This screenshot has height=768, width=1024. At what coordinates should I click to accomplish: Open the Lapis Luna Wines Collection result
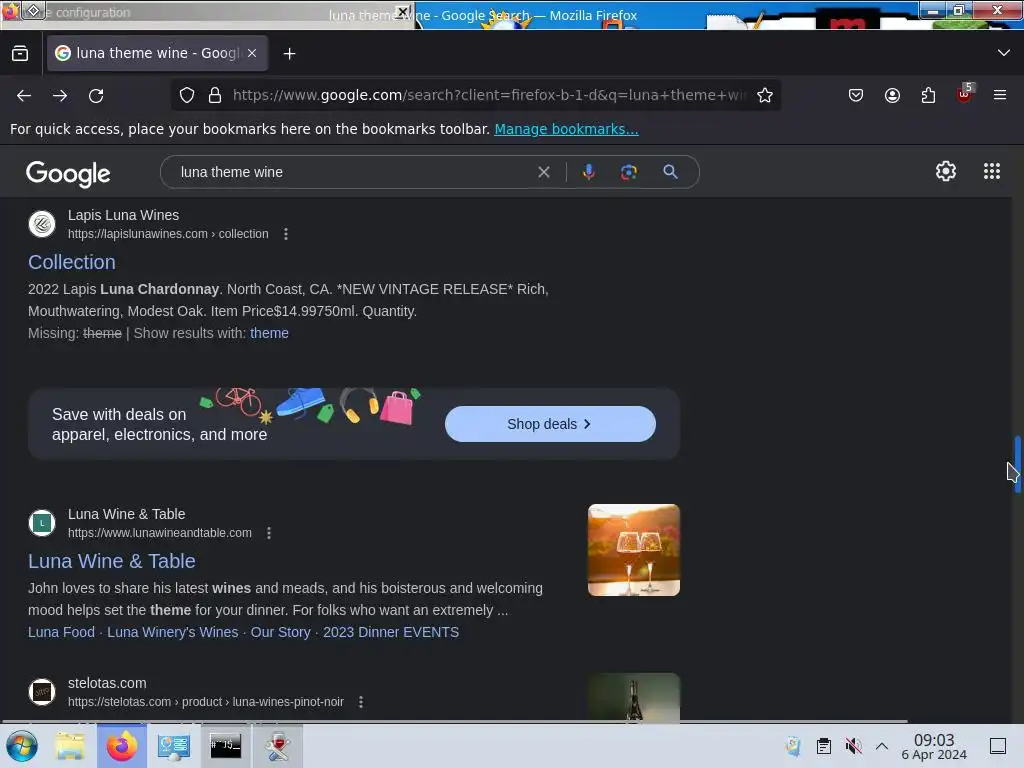(x=72, y=263)
